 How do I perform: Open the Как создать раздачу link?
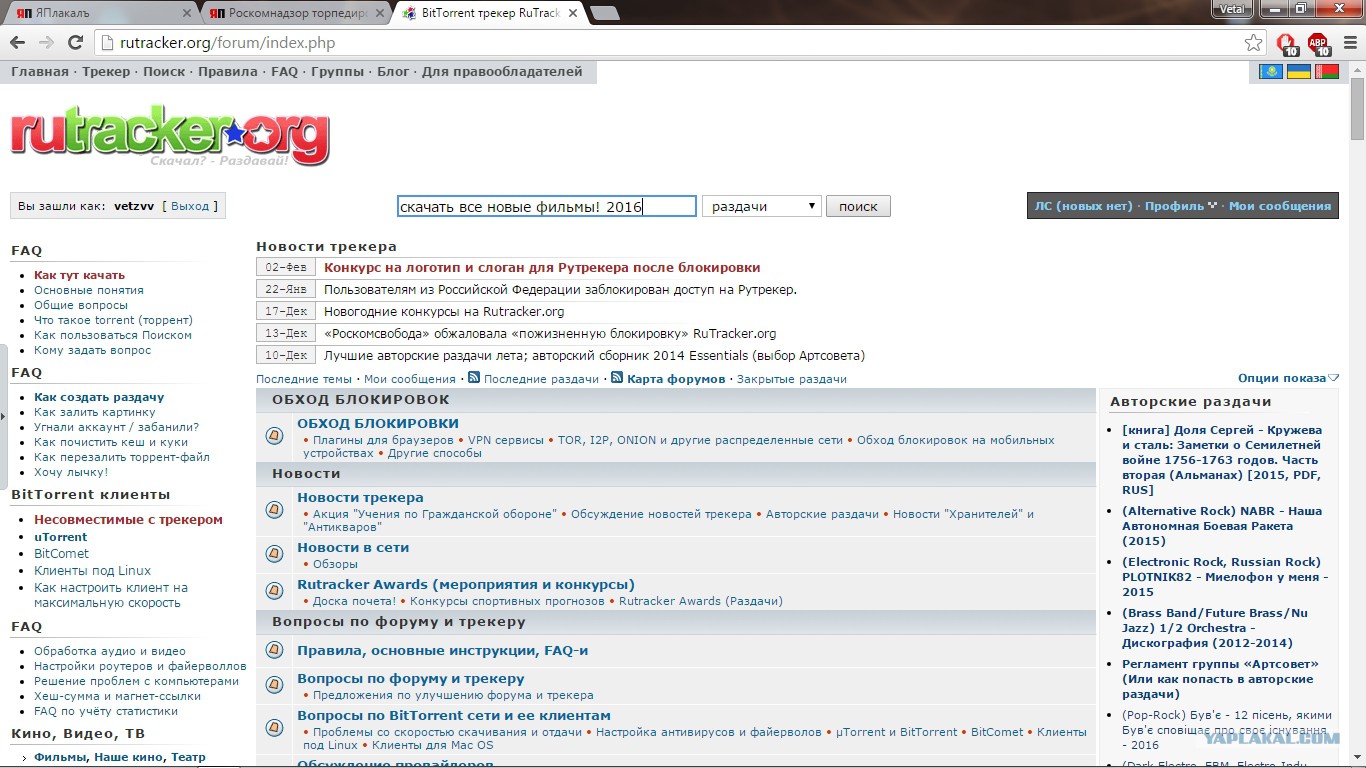tap(99, 397)
